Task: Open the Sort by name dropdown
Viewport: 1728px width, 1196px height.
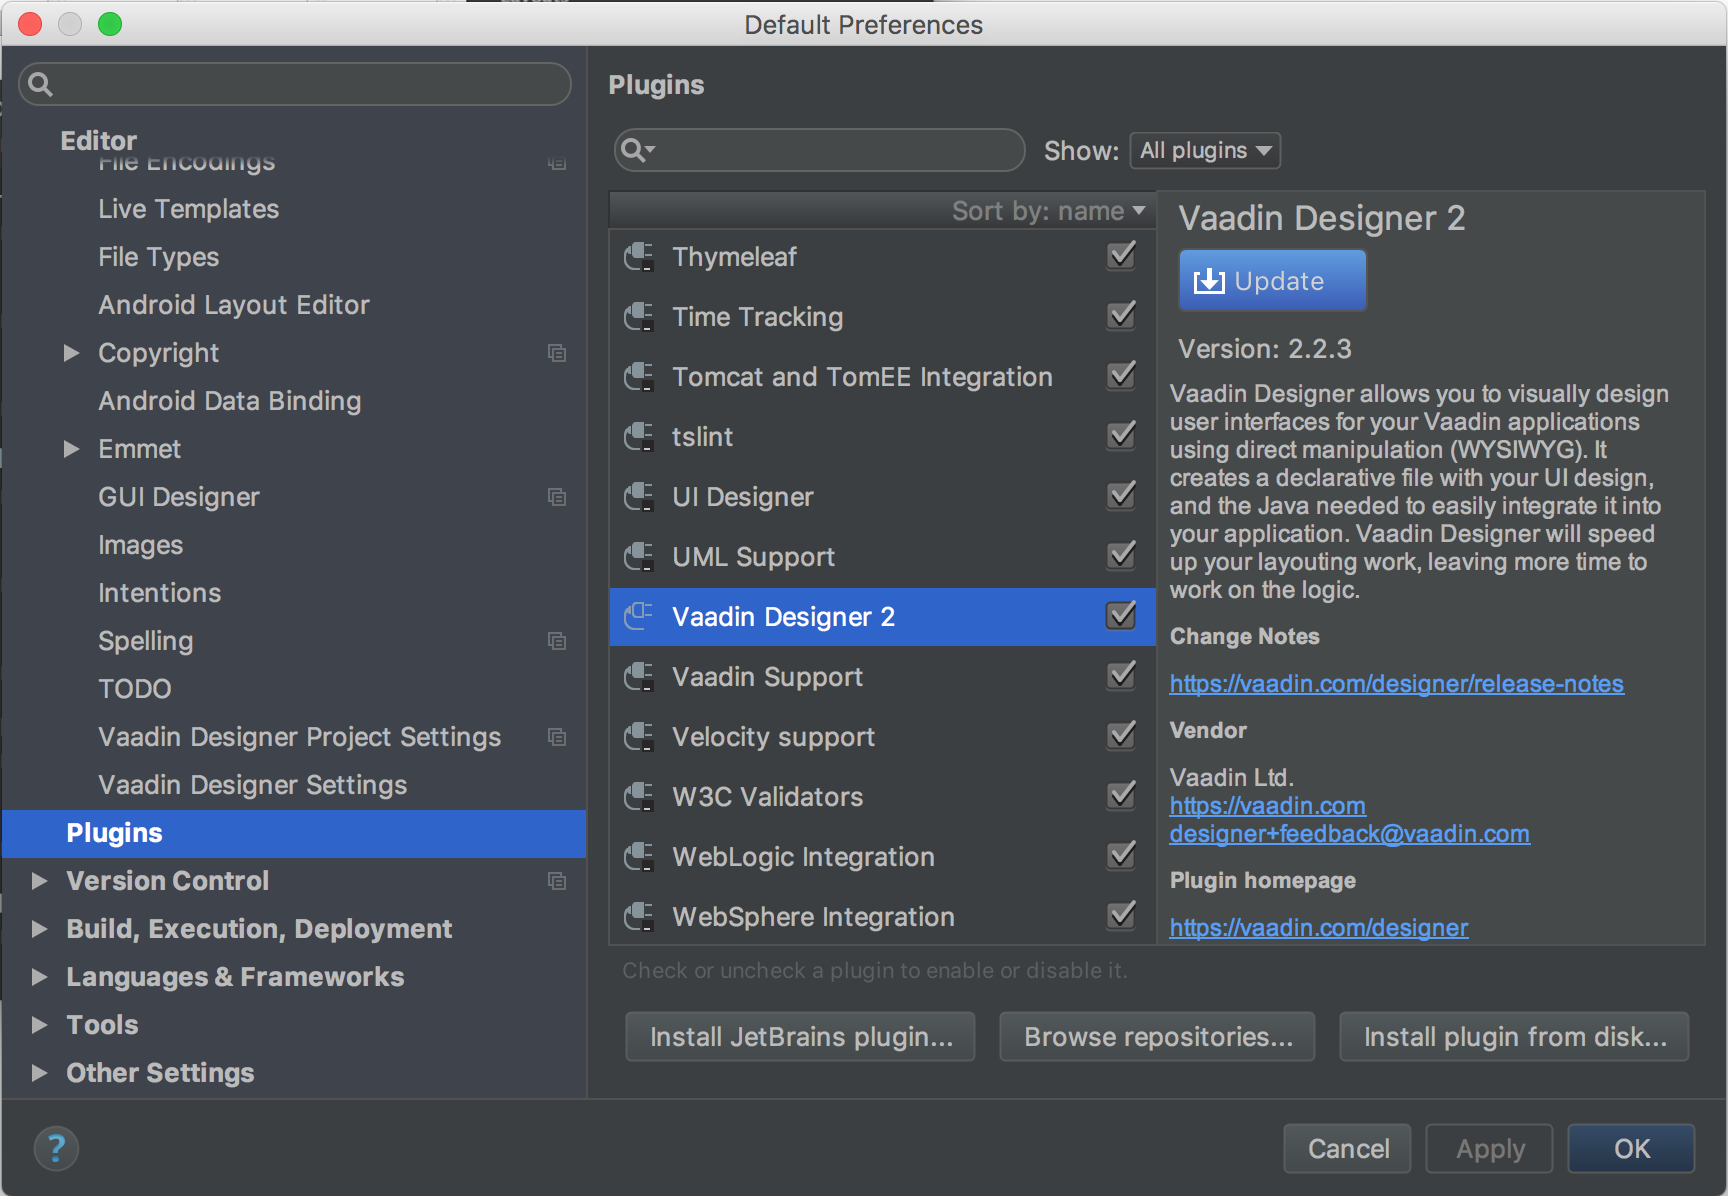Action: click(1046, 210)
